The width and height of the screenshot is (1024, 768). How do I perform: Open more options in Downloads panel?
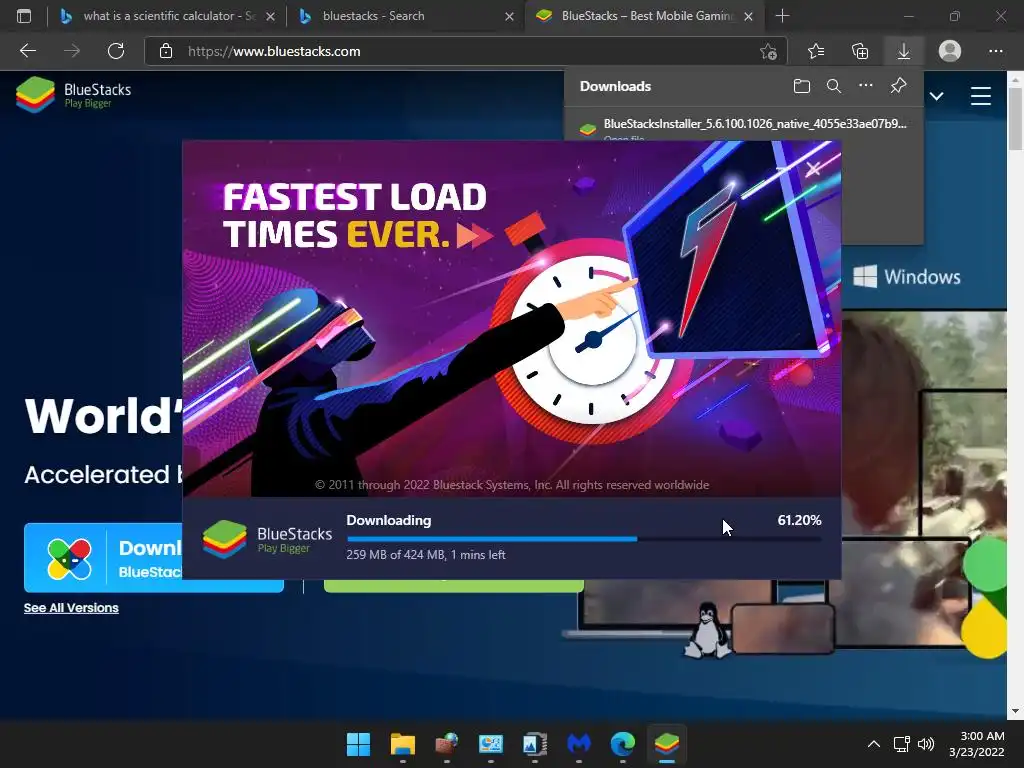[866, 86]
